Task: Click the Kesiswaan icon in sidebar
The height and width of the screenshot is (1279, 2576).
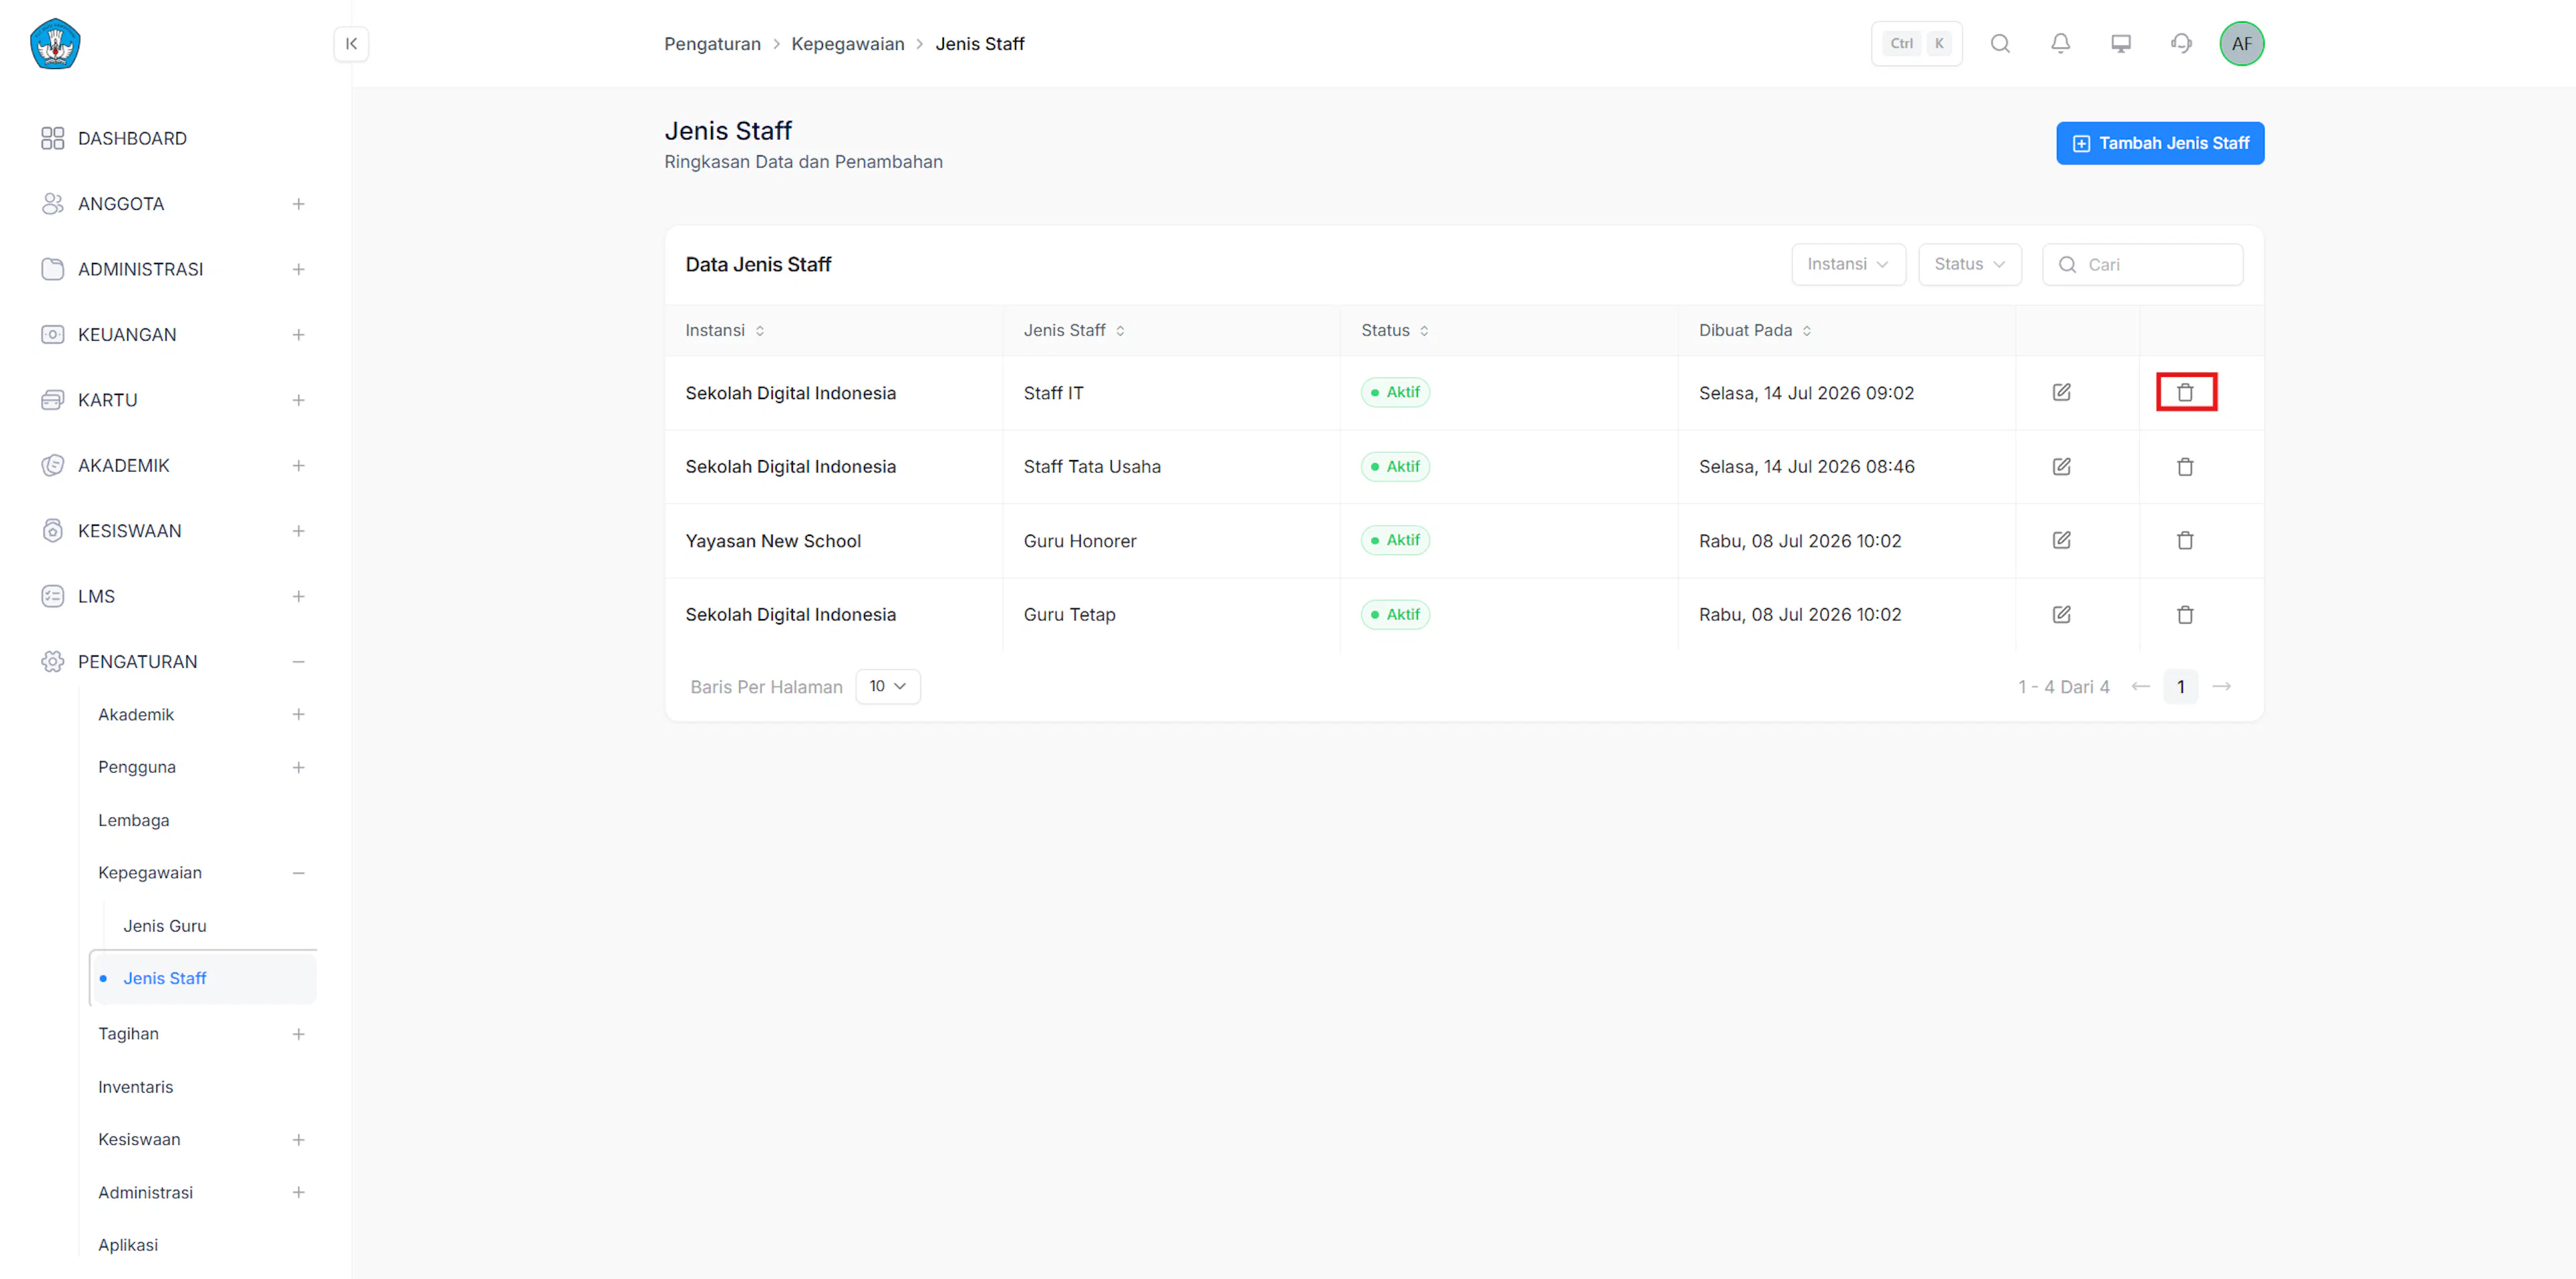Action: 52,530
